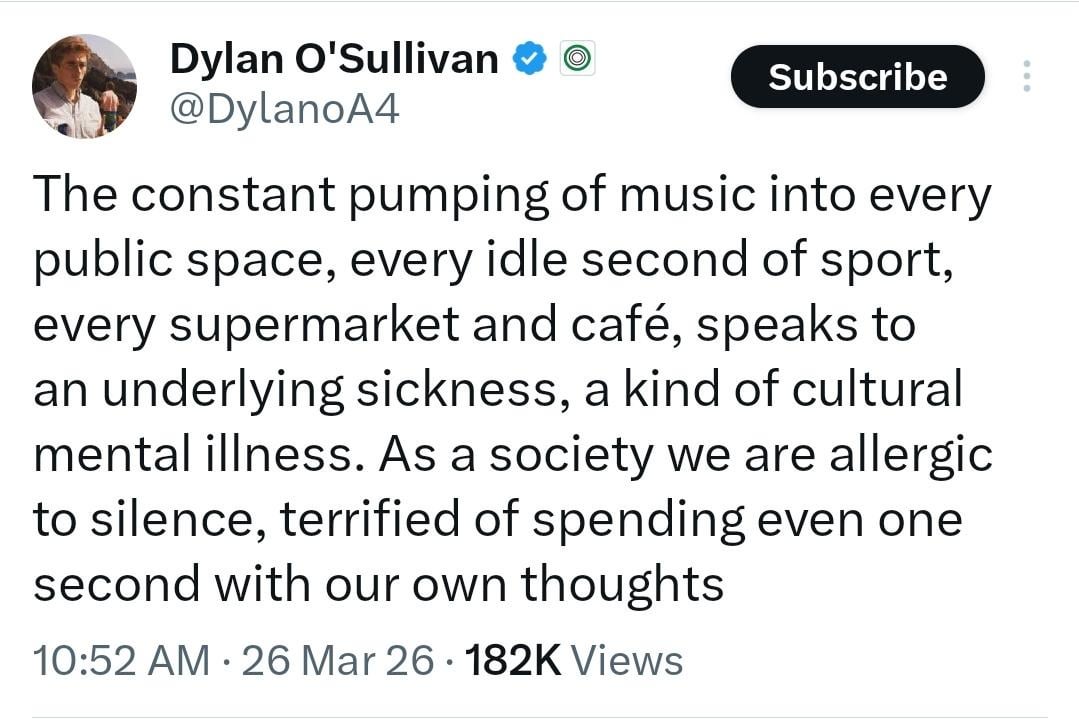Click the blue verified checkmark badge
1079x719 pixels.
(529, 60)
